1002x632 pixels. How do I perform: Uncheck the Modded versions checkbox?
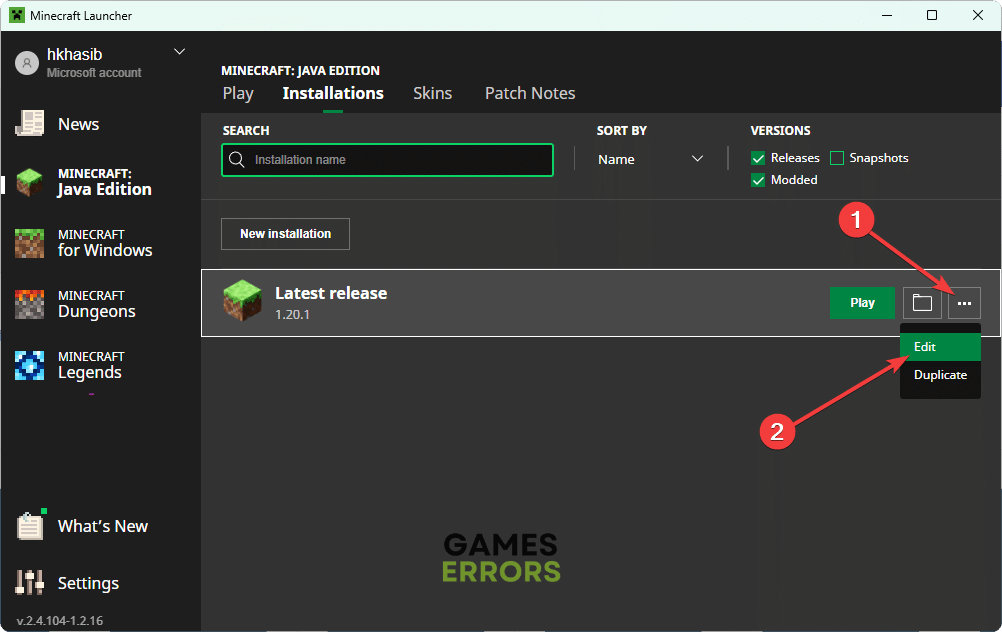758,180
